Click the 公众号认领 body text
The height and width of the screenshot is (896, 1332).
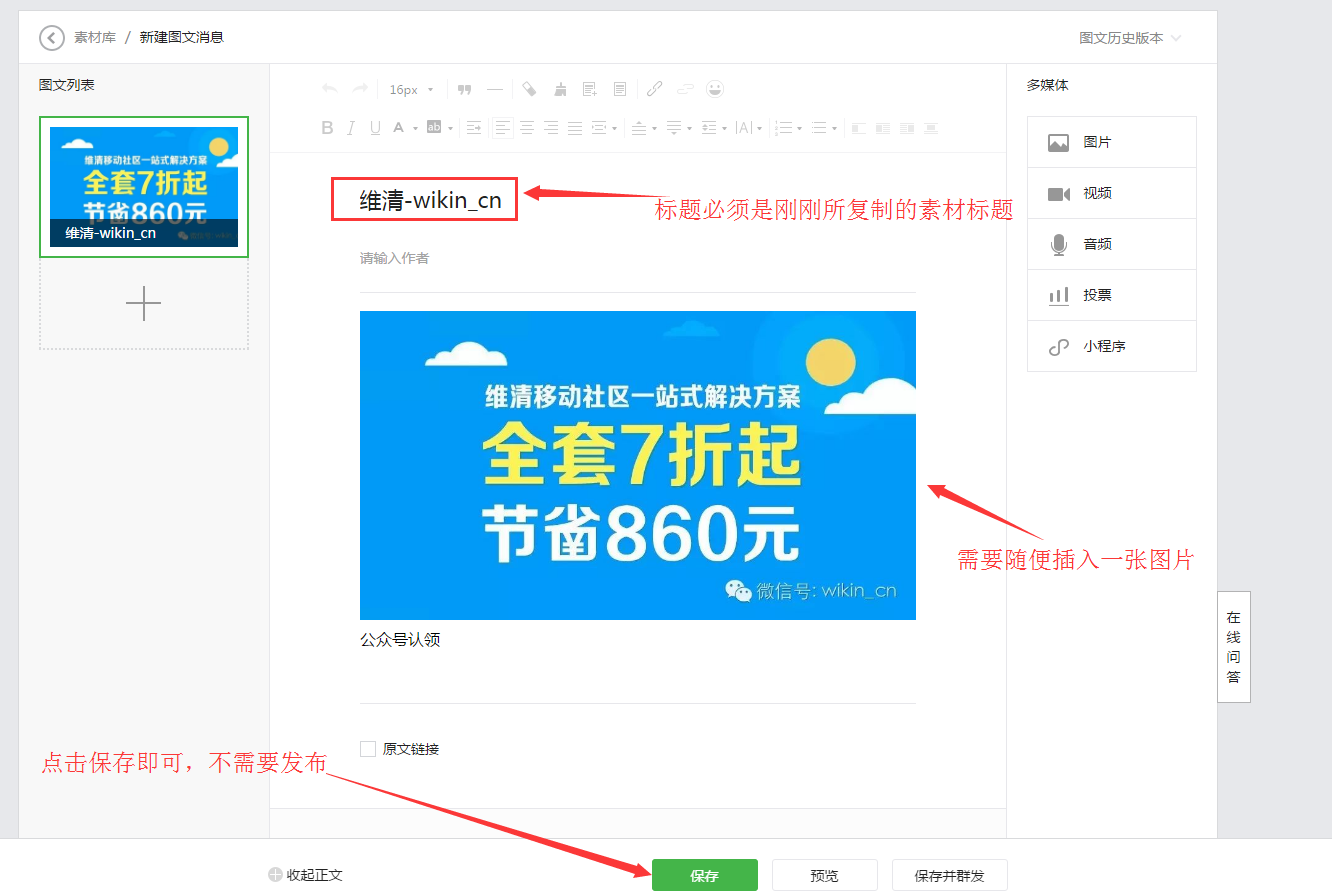[400, 640]
